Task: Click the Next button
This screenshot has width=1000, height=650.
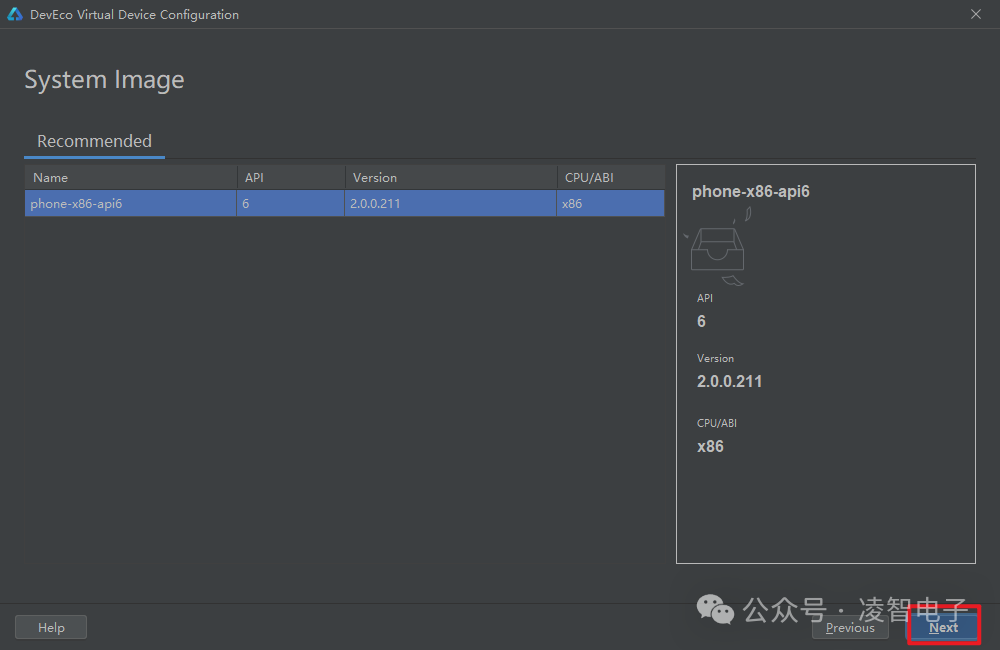Action: pyautogui.click(x=943, y=627)
